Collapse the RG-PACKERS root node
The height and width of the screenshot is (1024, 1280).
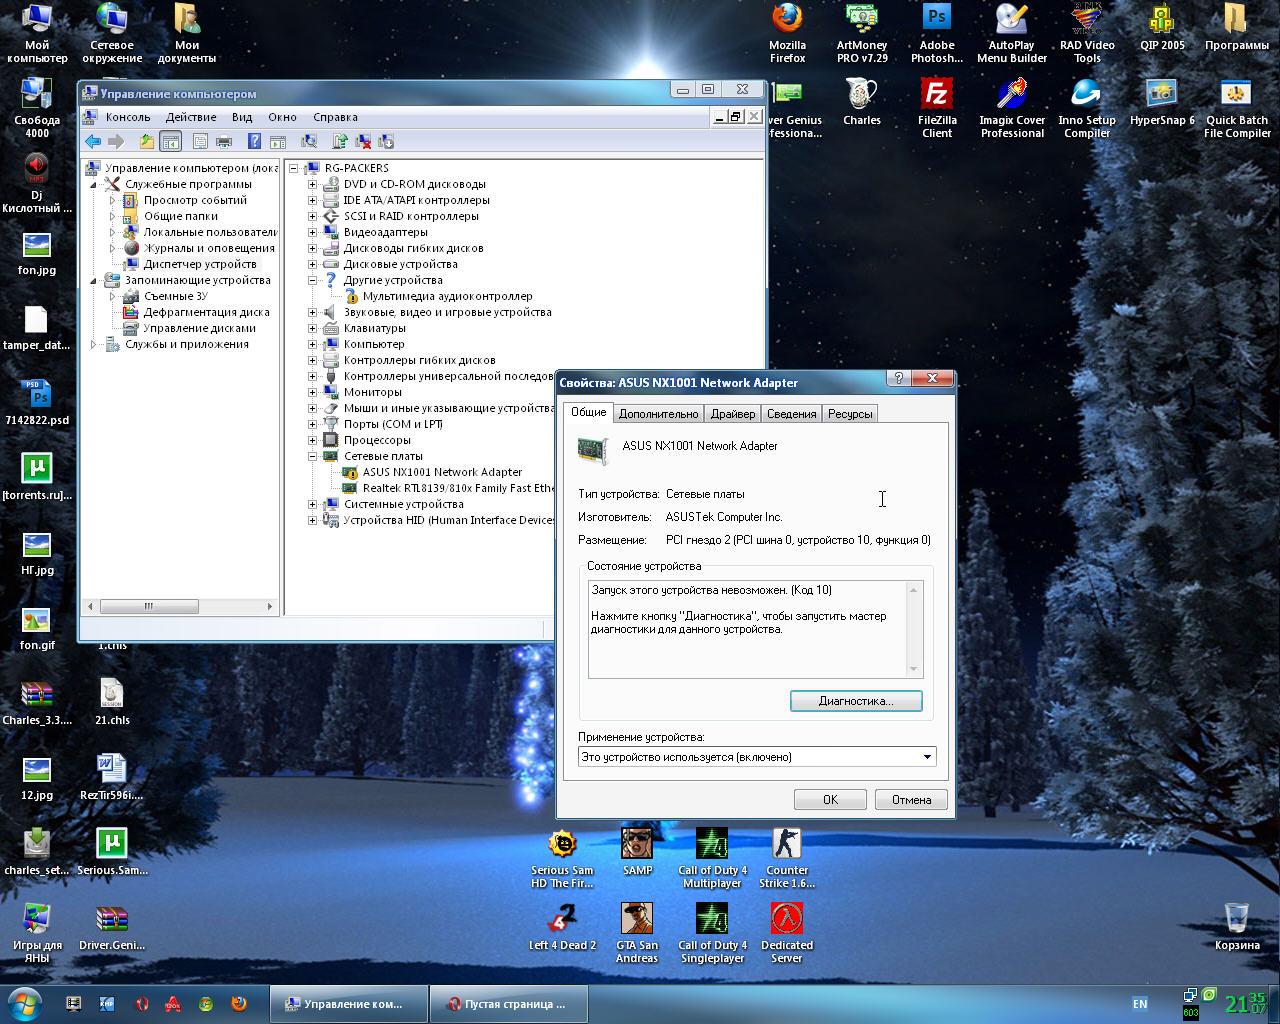tap(294, 168)
